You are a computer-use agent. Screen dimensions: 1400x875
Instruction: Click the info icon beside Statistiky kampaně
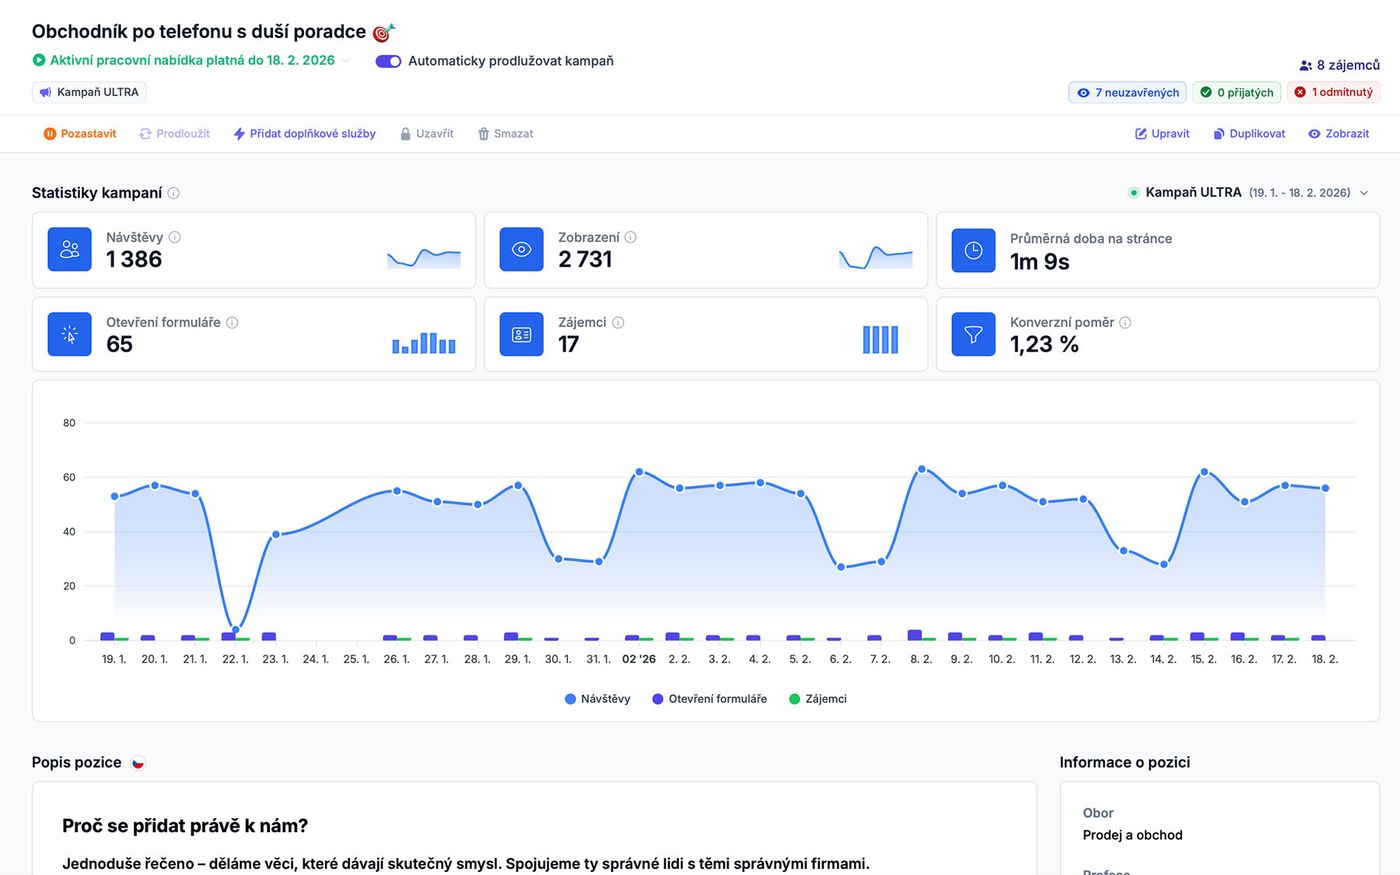[174, 193]
